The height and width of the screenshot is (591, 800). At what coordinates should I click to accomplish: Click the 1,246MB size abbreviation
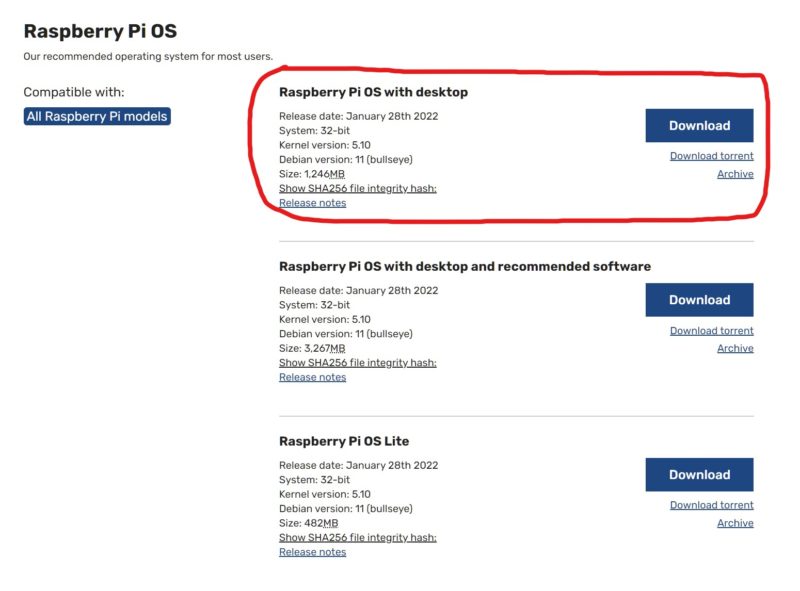[336, 174]
